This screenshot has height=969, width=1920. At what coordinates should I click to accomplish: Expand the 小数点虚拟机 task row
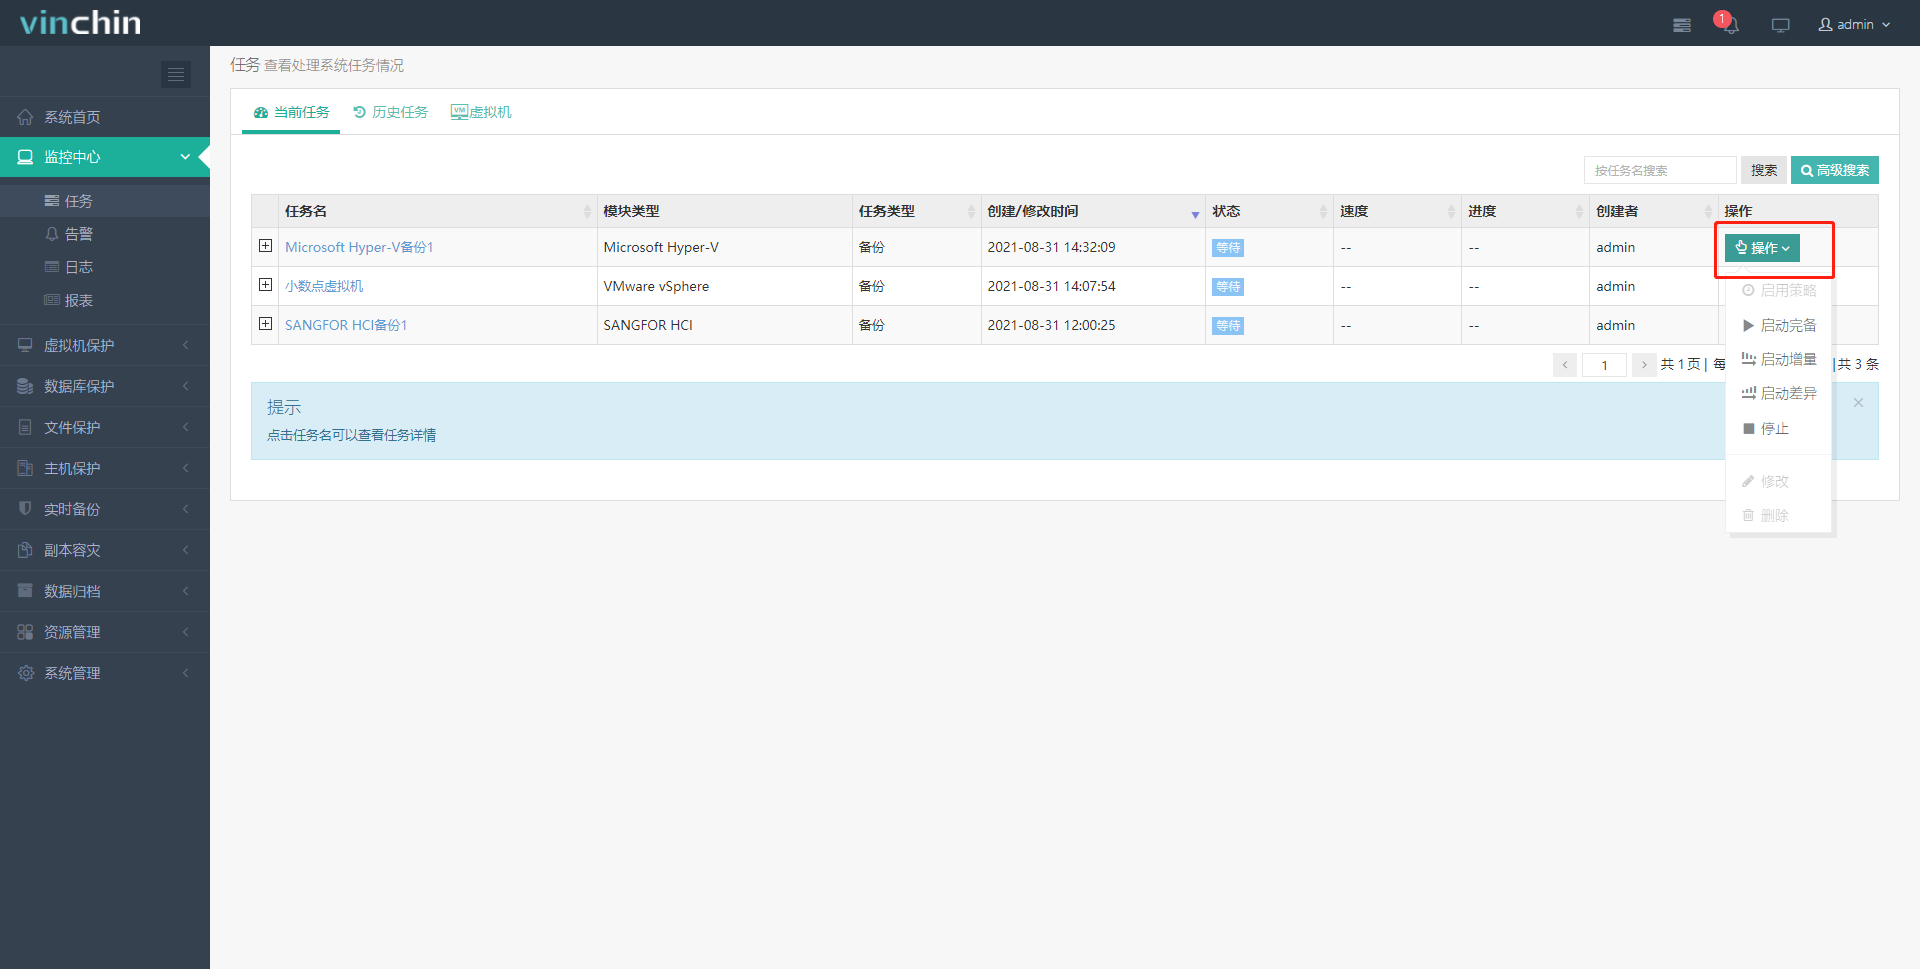click(265, 285)
